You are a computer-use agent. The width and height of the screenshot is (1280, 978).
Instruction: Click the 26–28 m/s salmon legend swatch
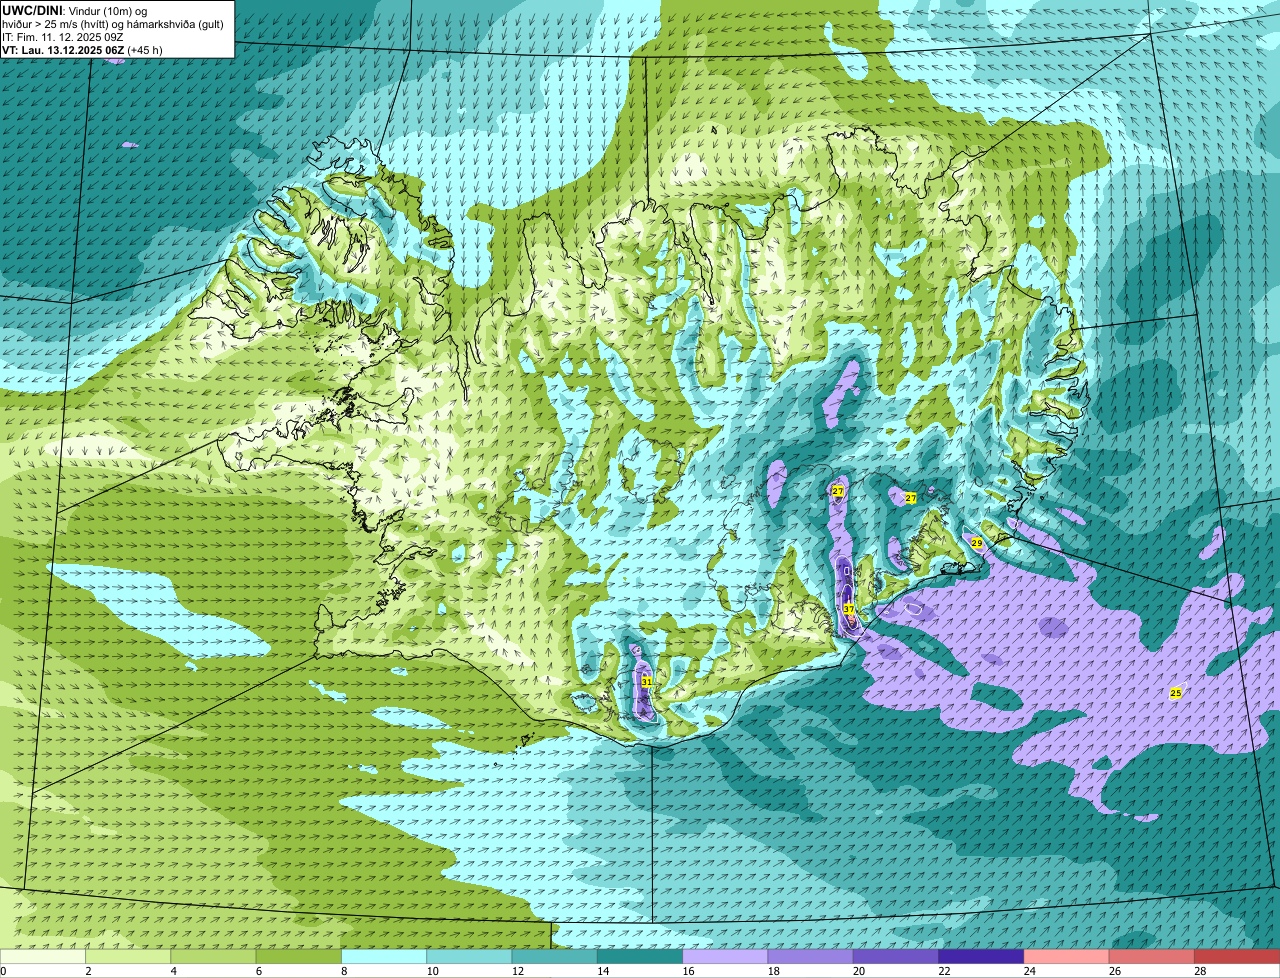(1152, 956)
